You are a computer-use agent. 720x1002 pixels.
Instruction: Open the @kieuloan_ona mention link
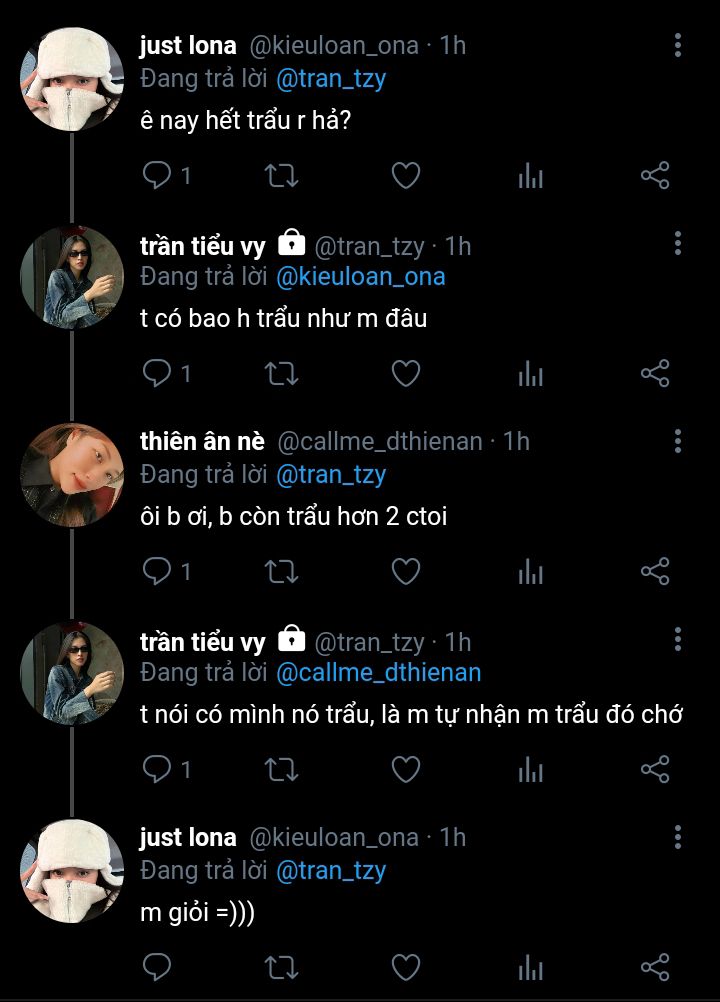click(360, 276)
